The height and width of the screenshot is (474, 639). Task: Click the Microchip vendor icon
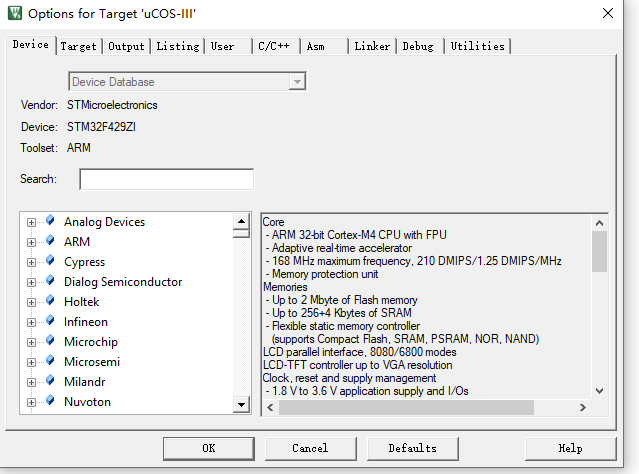pyautogui.click(x=50, y=342)
